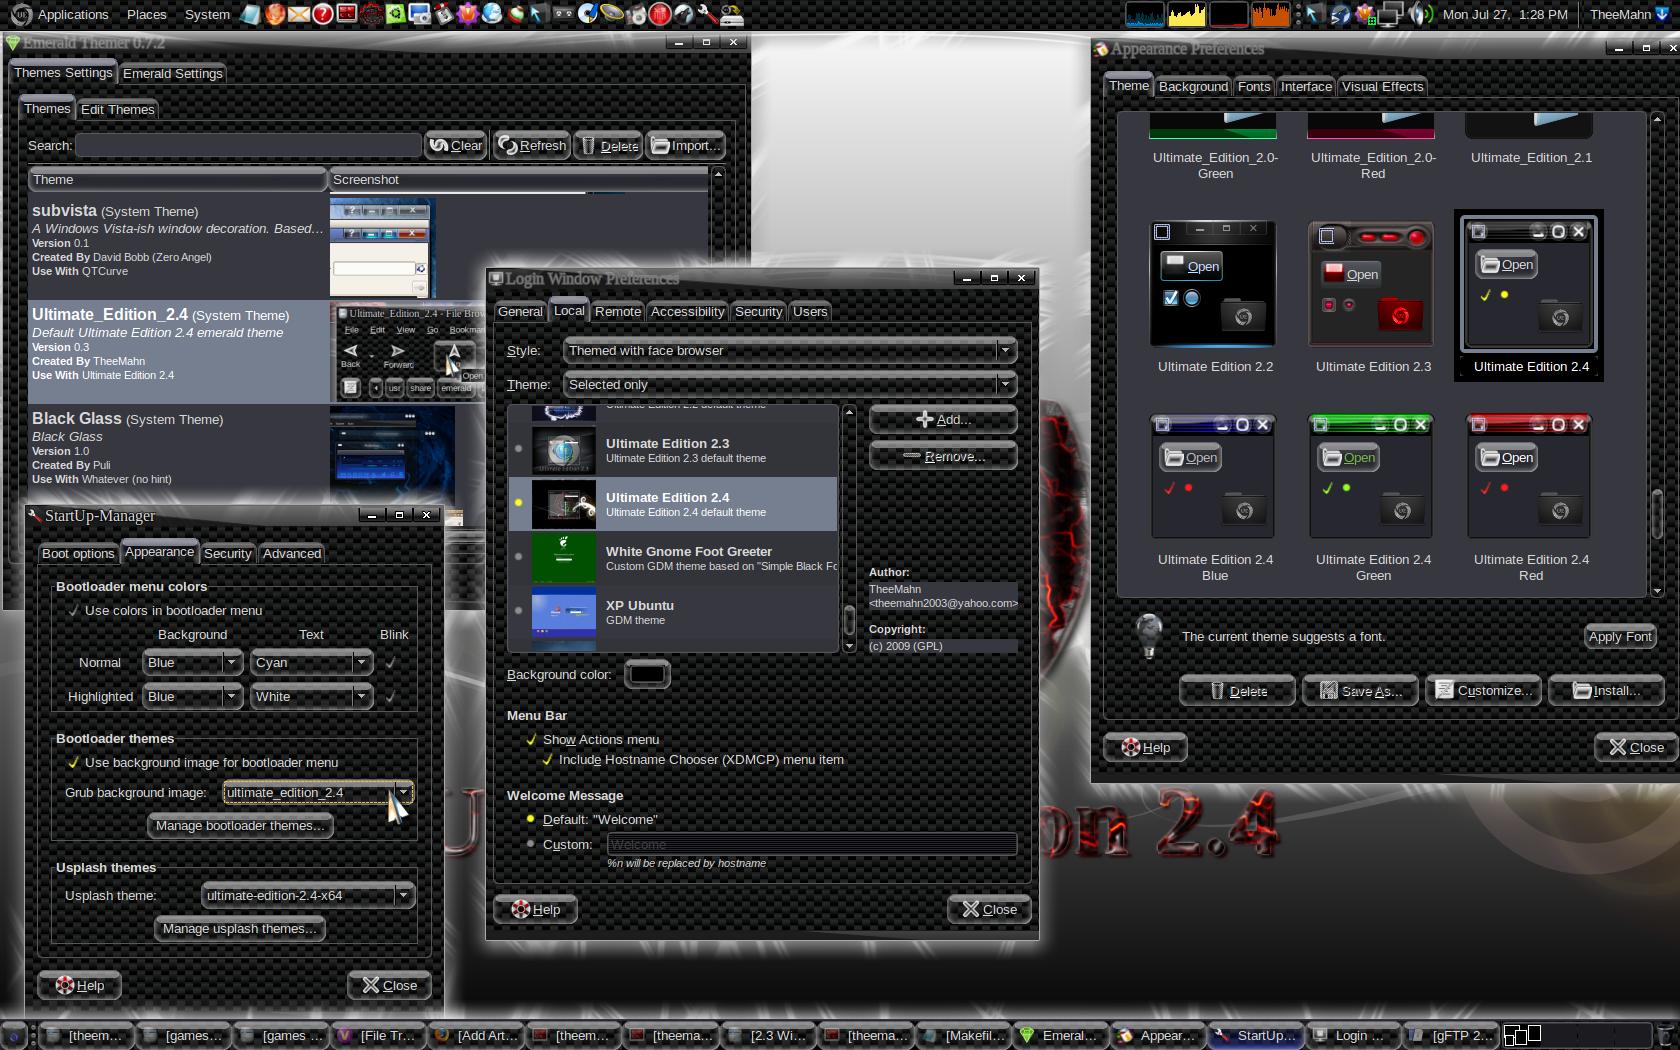Screen dimensions: 1680x1050
Task: Toggle Blink checkbox for Highlighted row
Action: (390, 696)
